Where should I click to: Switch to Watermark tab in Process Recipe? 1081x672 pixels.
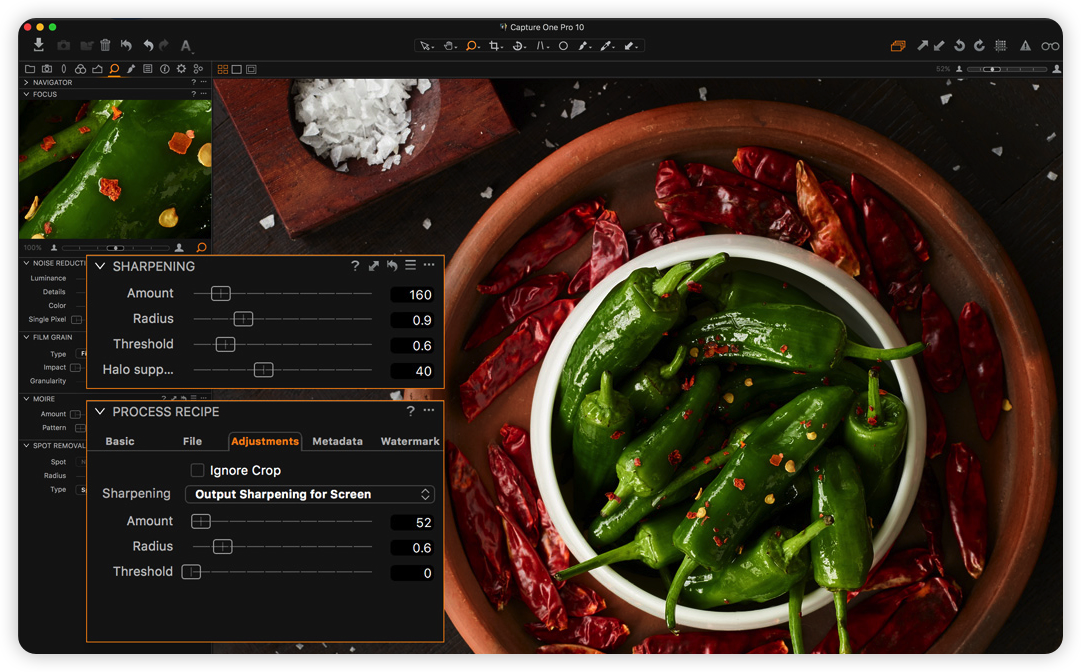410,441
